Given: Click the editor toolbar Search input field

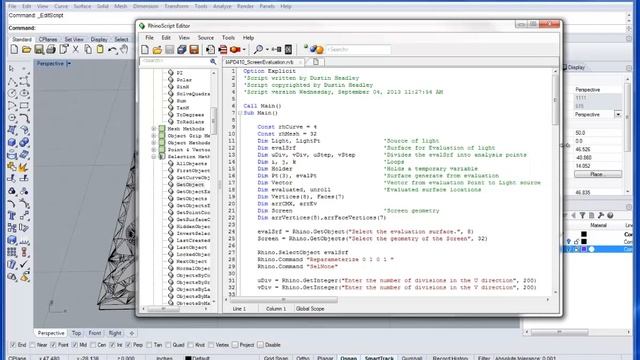Looking at the screenshot, I should point(358,49).
